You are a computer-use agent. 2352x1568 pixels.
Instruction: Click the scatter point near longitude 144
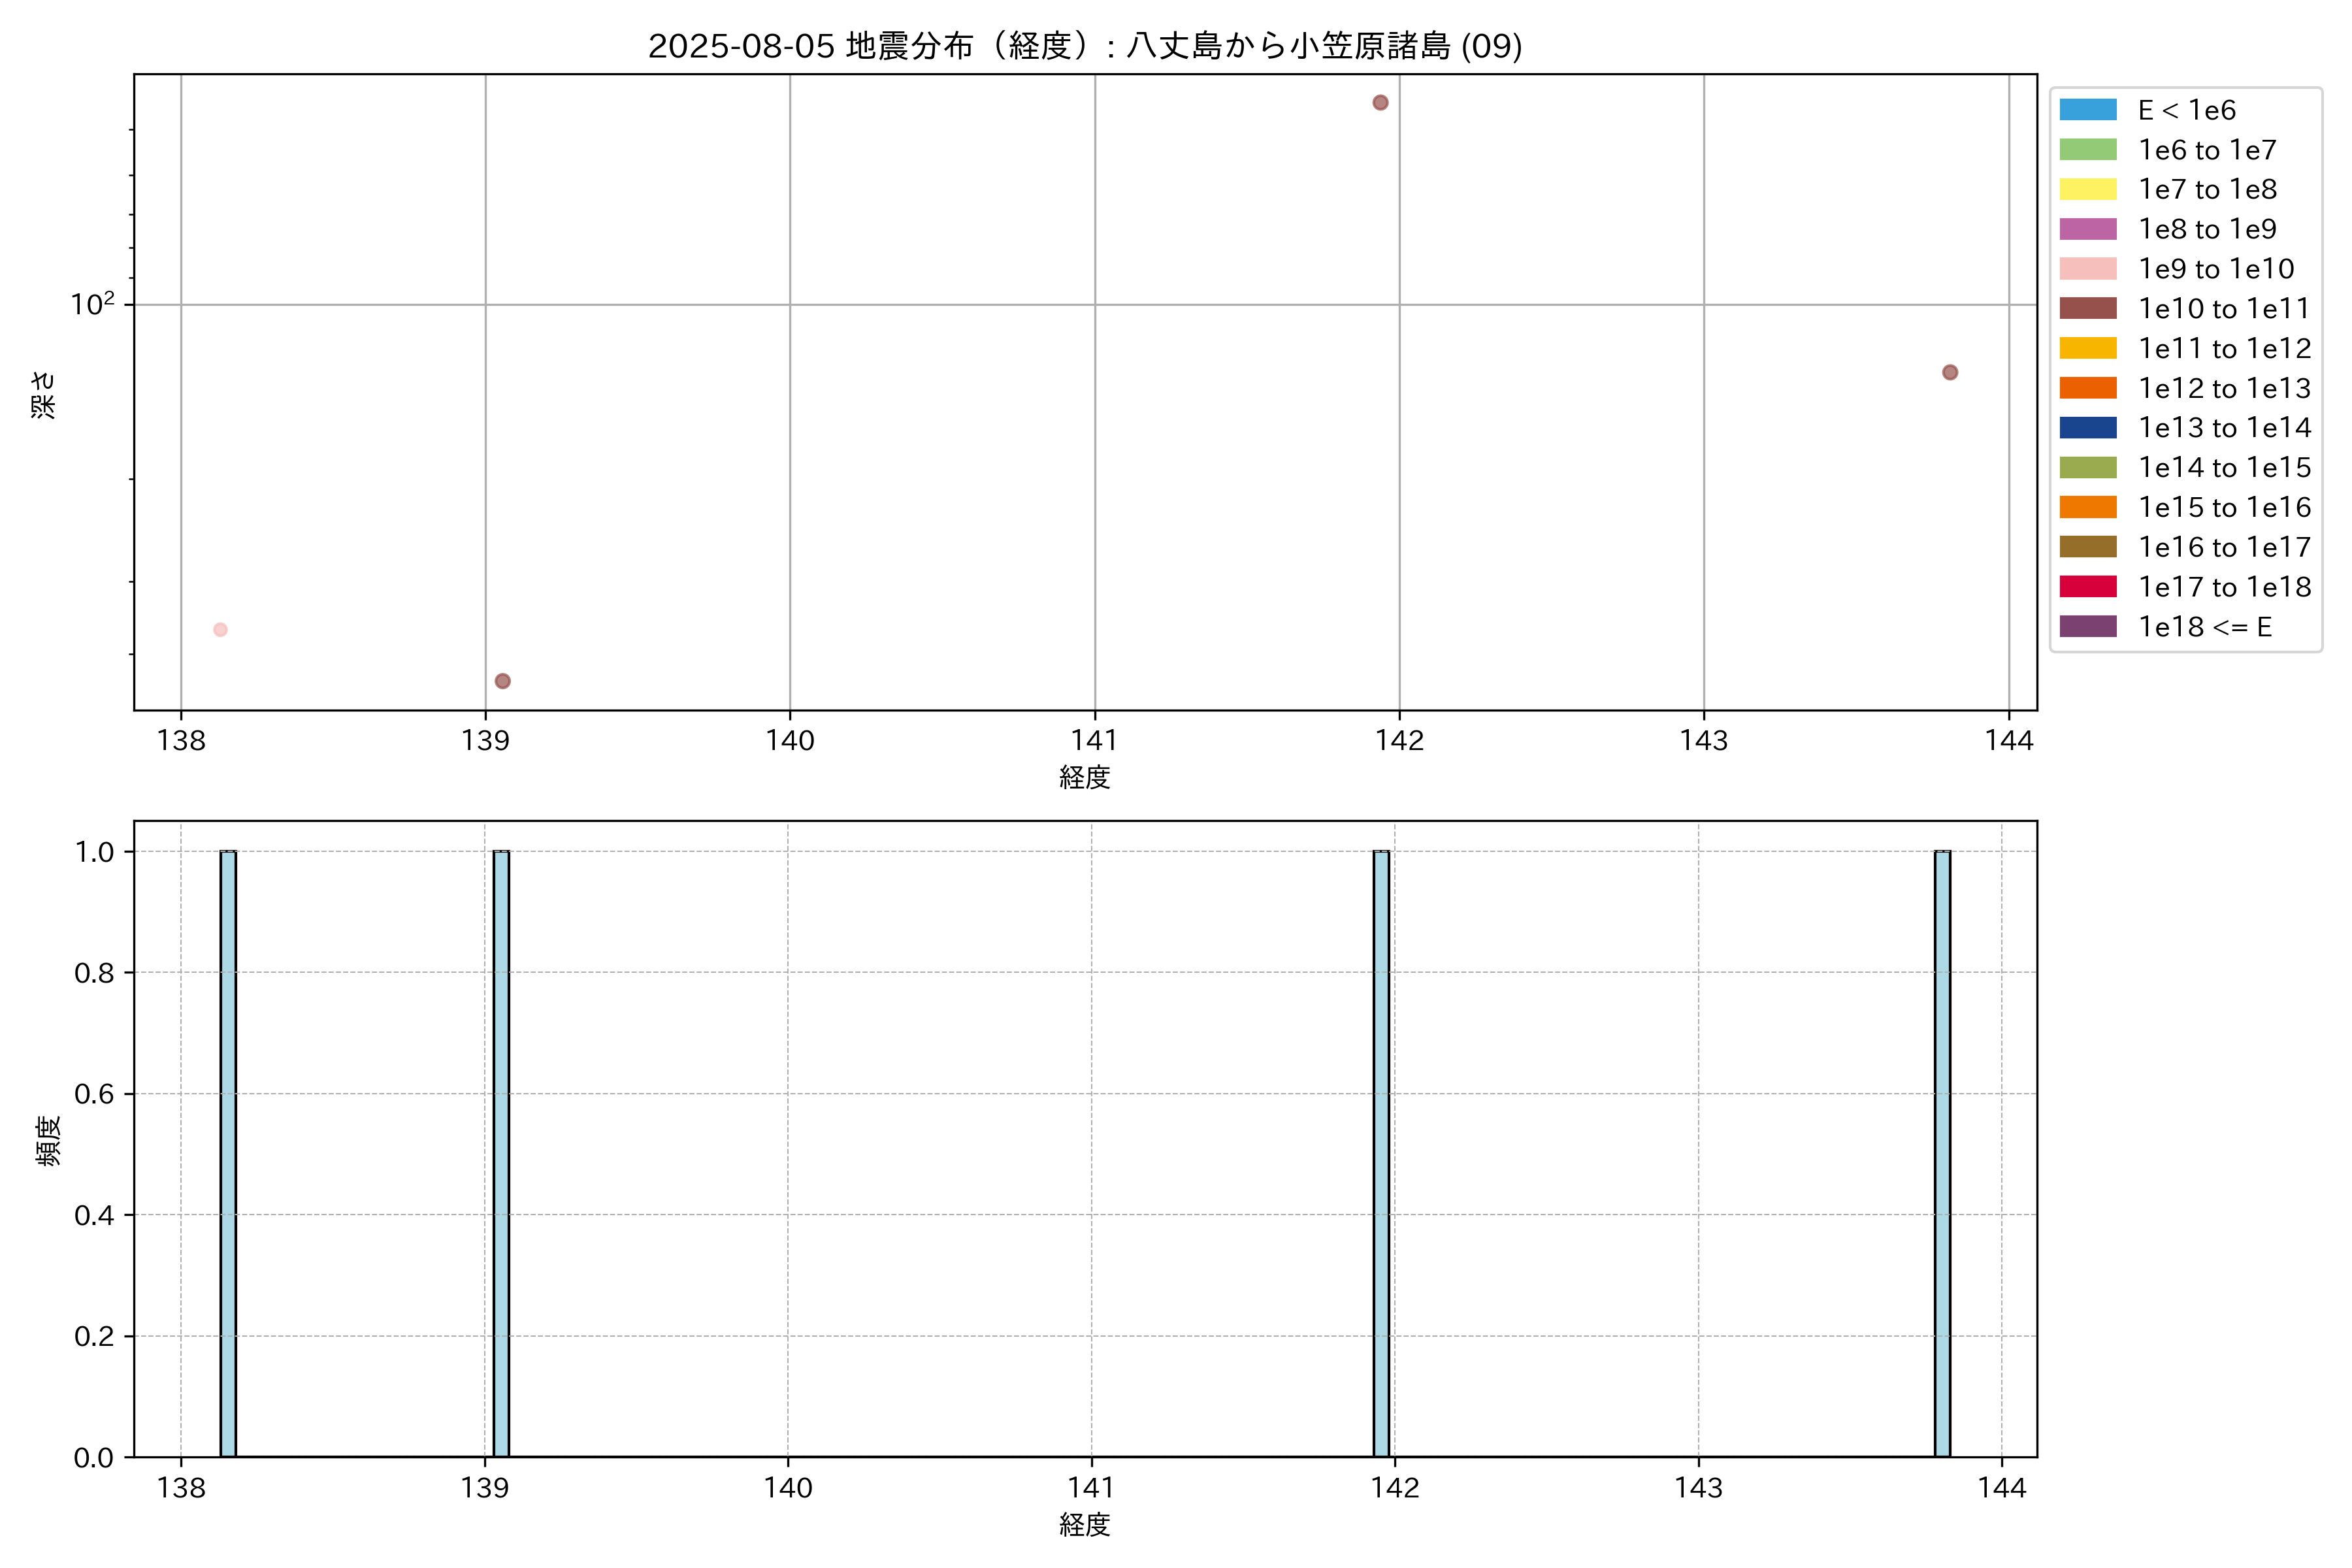1950,372
